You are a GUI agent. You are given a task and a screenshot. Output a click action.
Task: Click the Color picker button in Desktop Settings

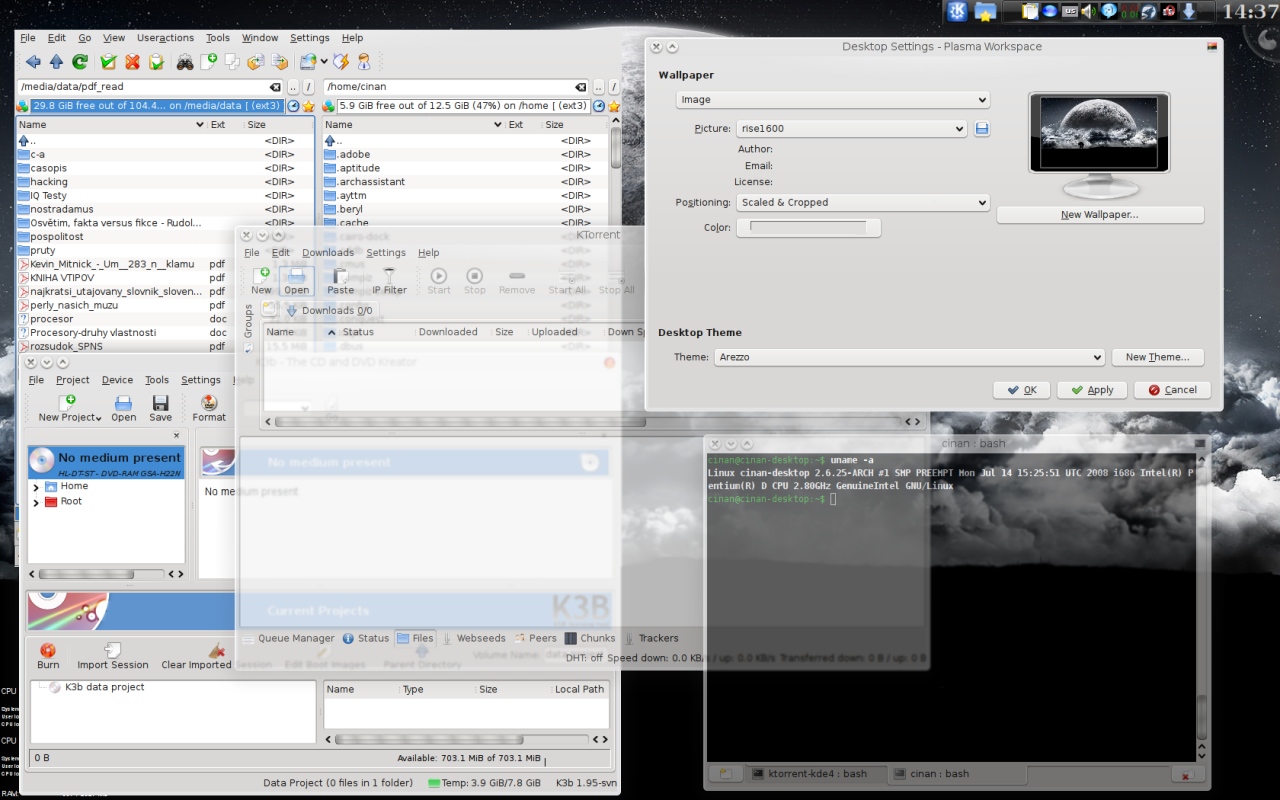(808, 228)
